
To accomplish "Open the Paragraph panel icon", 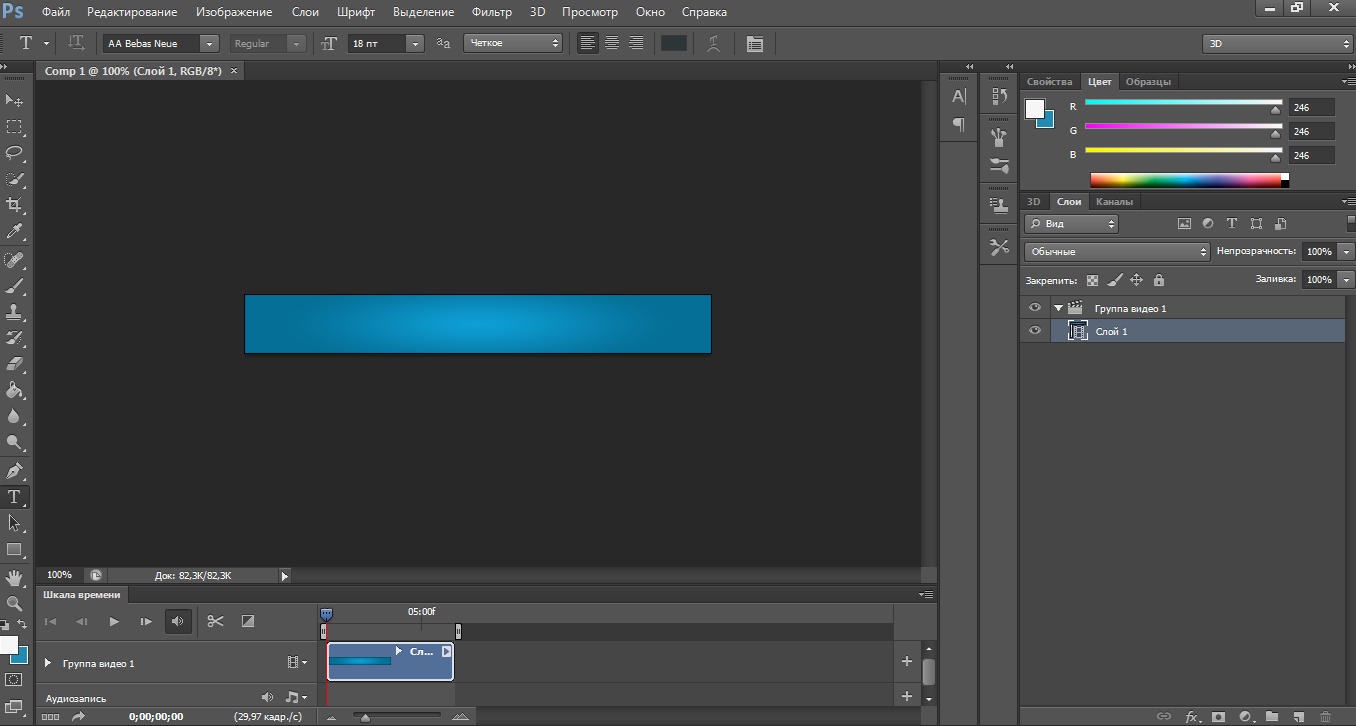I will coord(958,124).
